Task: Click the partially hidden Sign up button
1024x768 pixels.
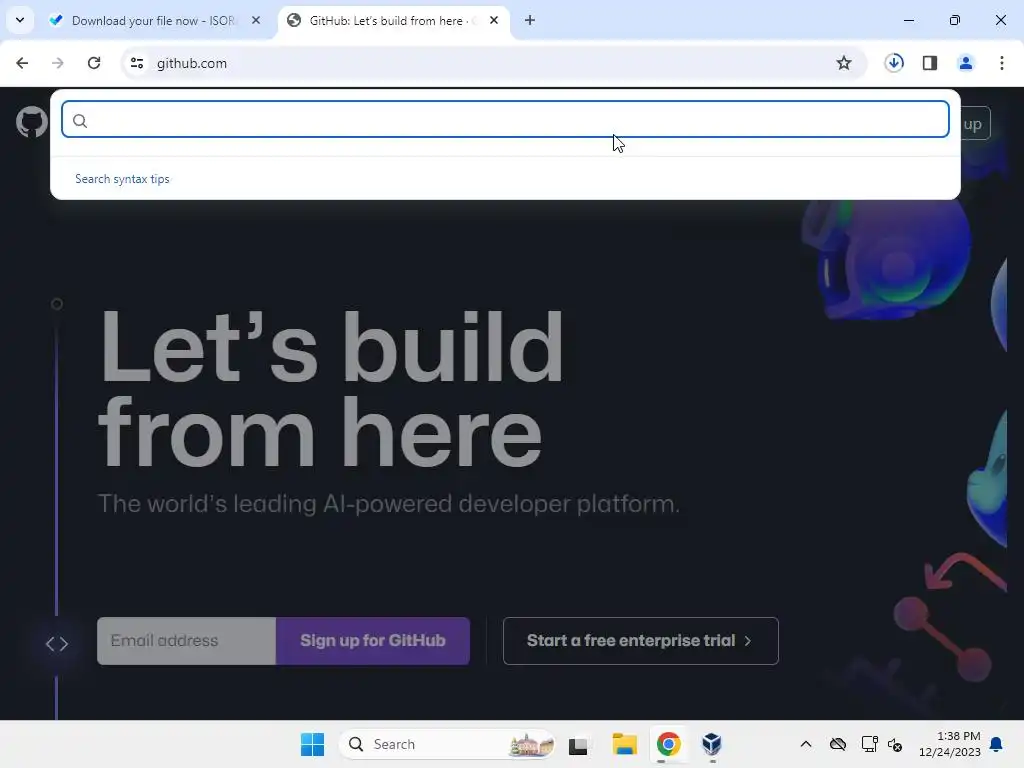Action: click(975, 123)
